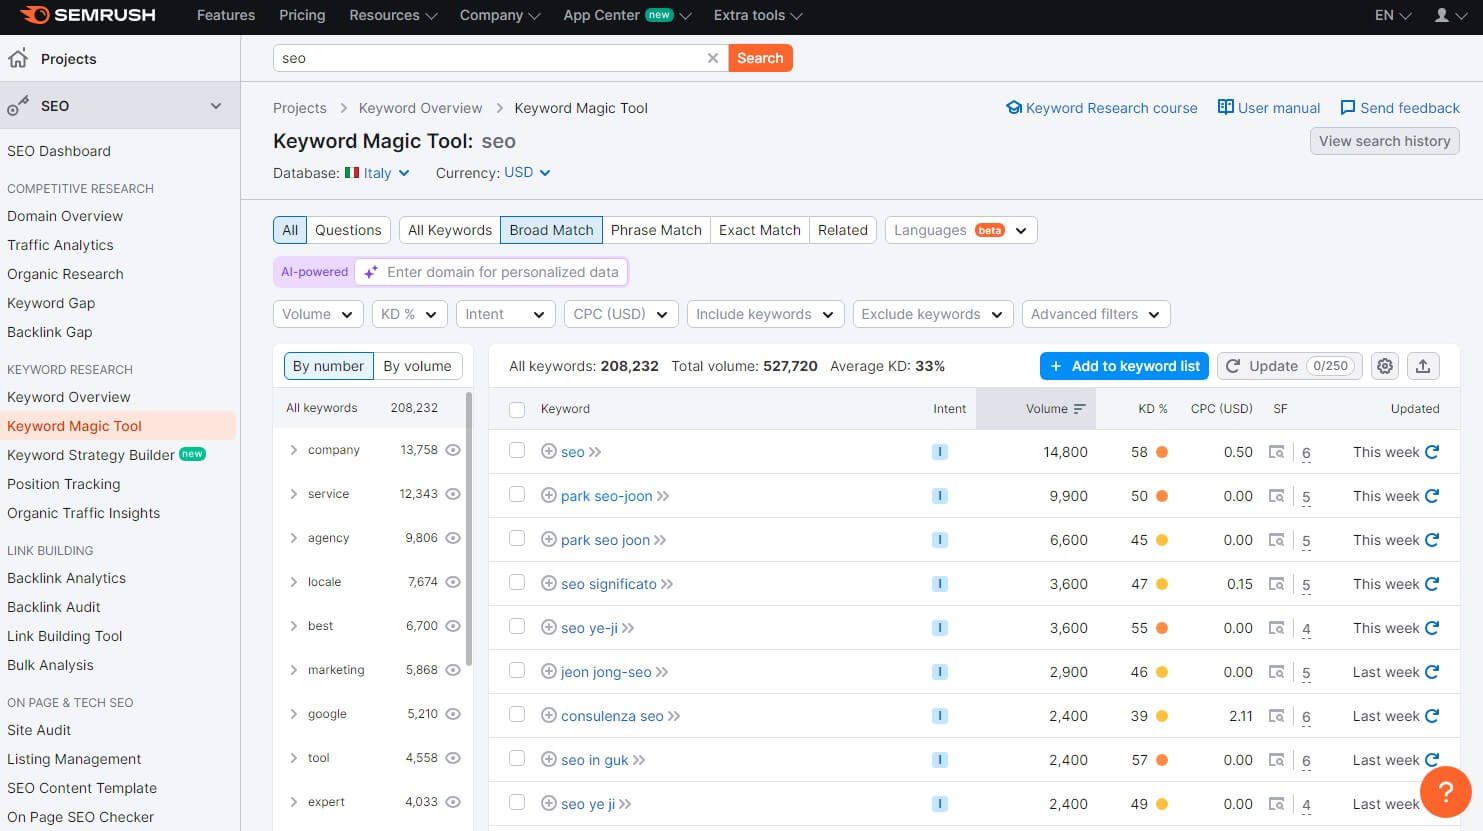
Task: Add 'jeon jong-seo' via plus icon
Action: (x=549, y=672)
